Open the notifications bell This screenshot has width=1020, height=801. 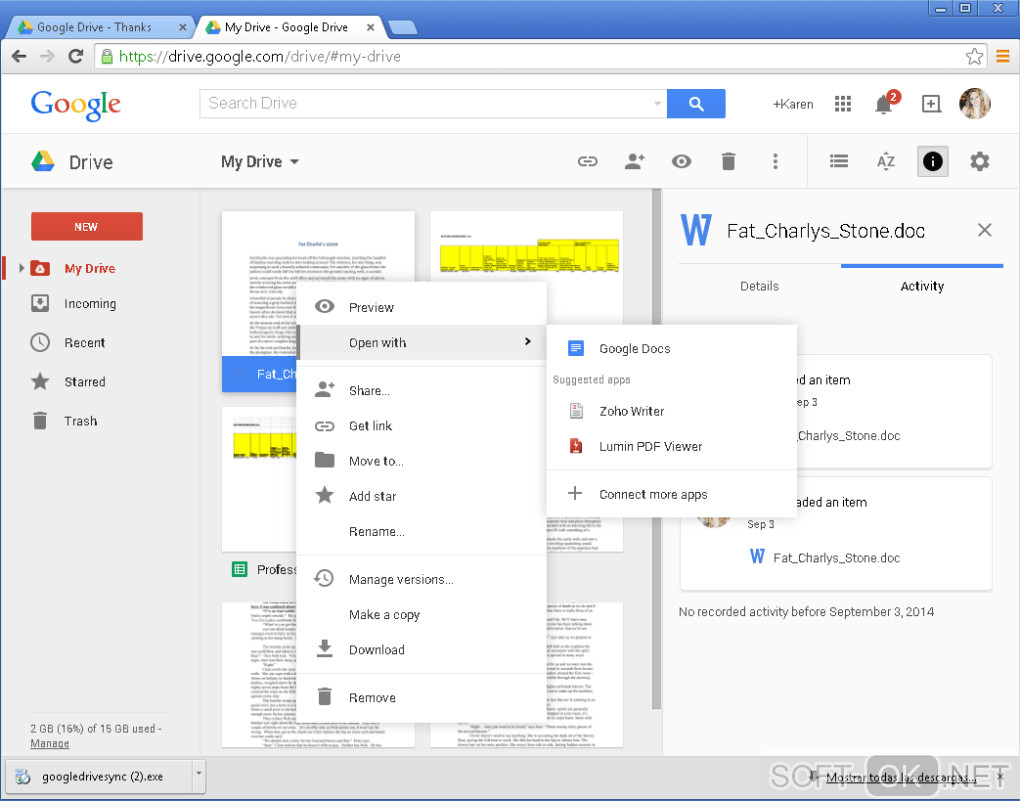884,103
